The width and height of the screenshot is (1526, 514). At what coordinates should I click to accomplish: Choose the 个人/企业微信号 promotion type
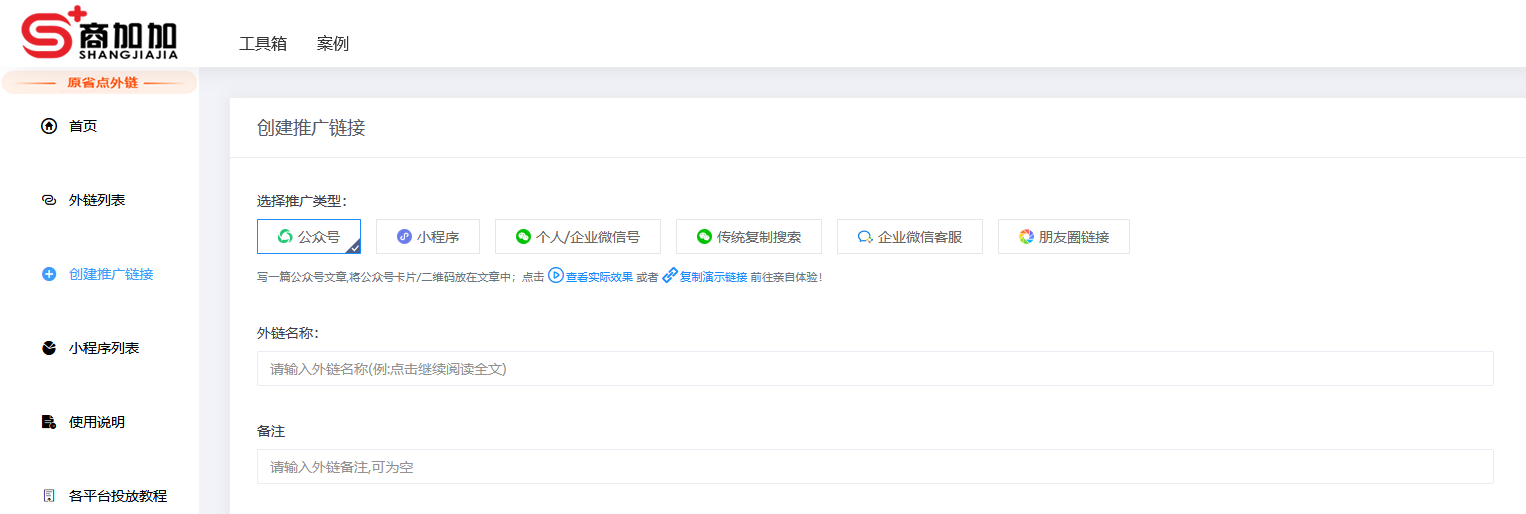577,237
